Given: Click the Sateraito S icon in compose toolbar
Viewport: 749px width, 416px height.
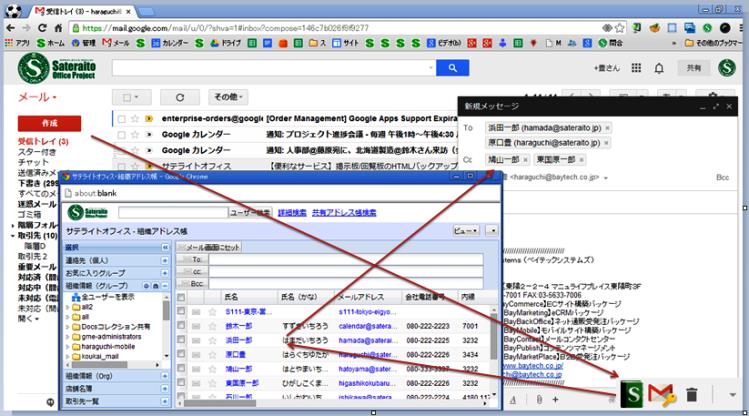Looking at the screenshot, I should point(631,394).
